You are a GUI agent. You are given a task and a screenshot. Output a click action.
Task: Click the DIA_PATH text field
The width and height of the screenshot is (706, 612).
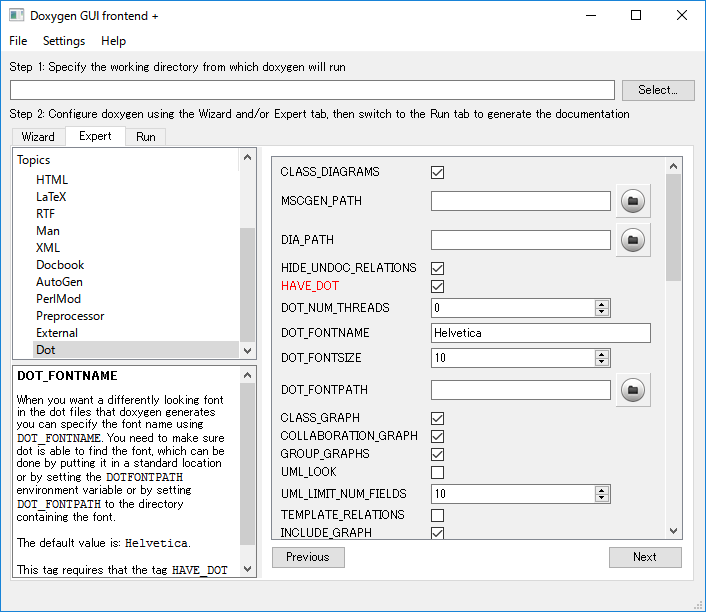pyautogui.click(x=520, y=240)
